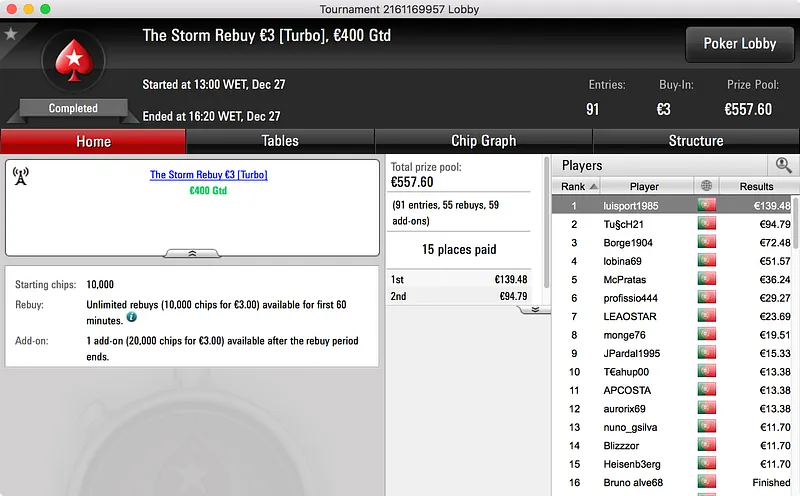This screenshot has height=496, width=800.
Task: Click Tu§cH21's Portugal flag icon
Action: (x=707, y=224)
